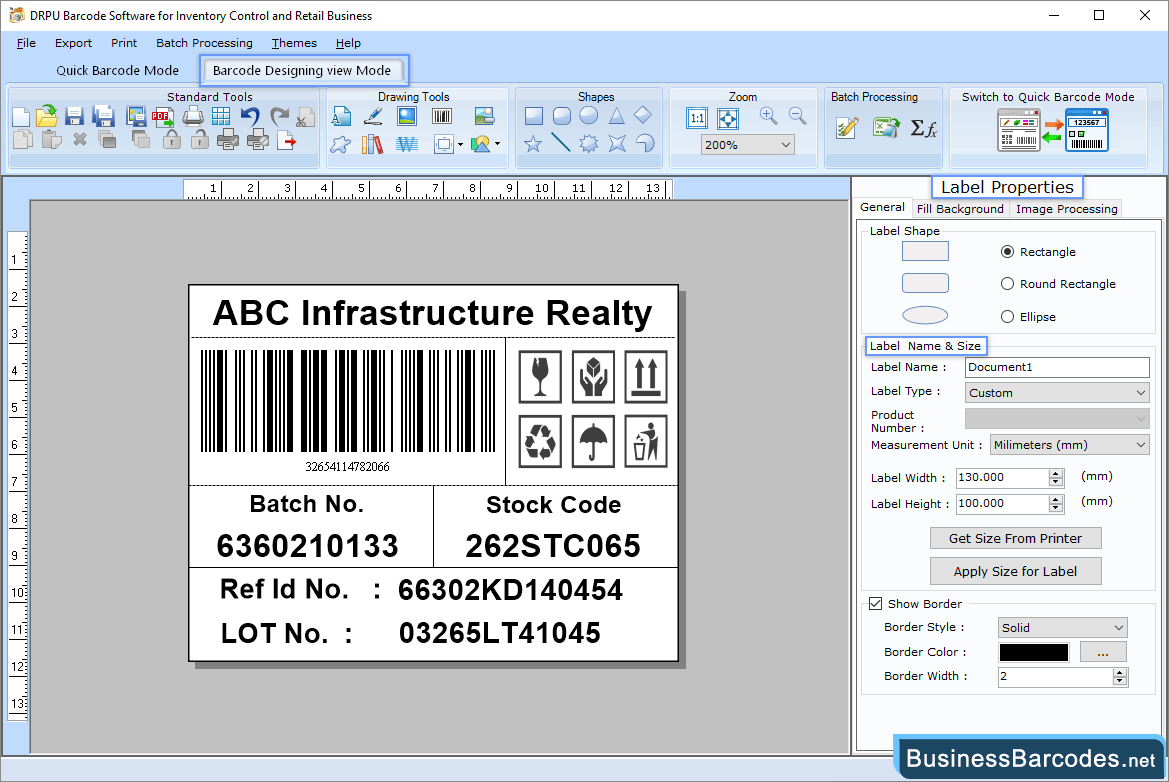Click the exit document icon with red arrow
This screenshot has height=782, width=1169.
286,141
